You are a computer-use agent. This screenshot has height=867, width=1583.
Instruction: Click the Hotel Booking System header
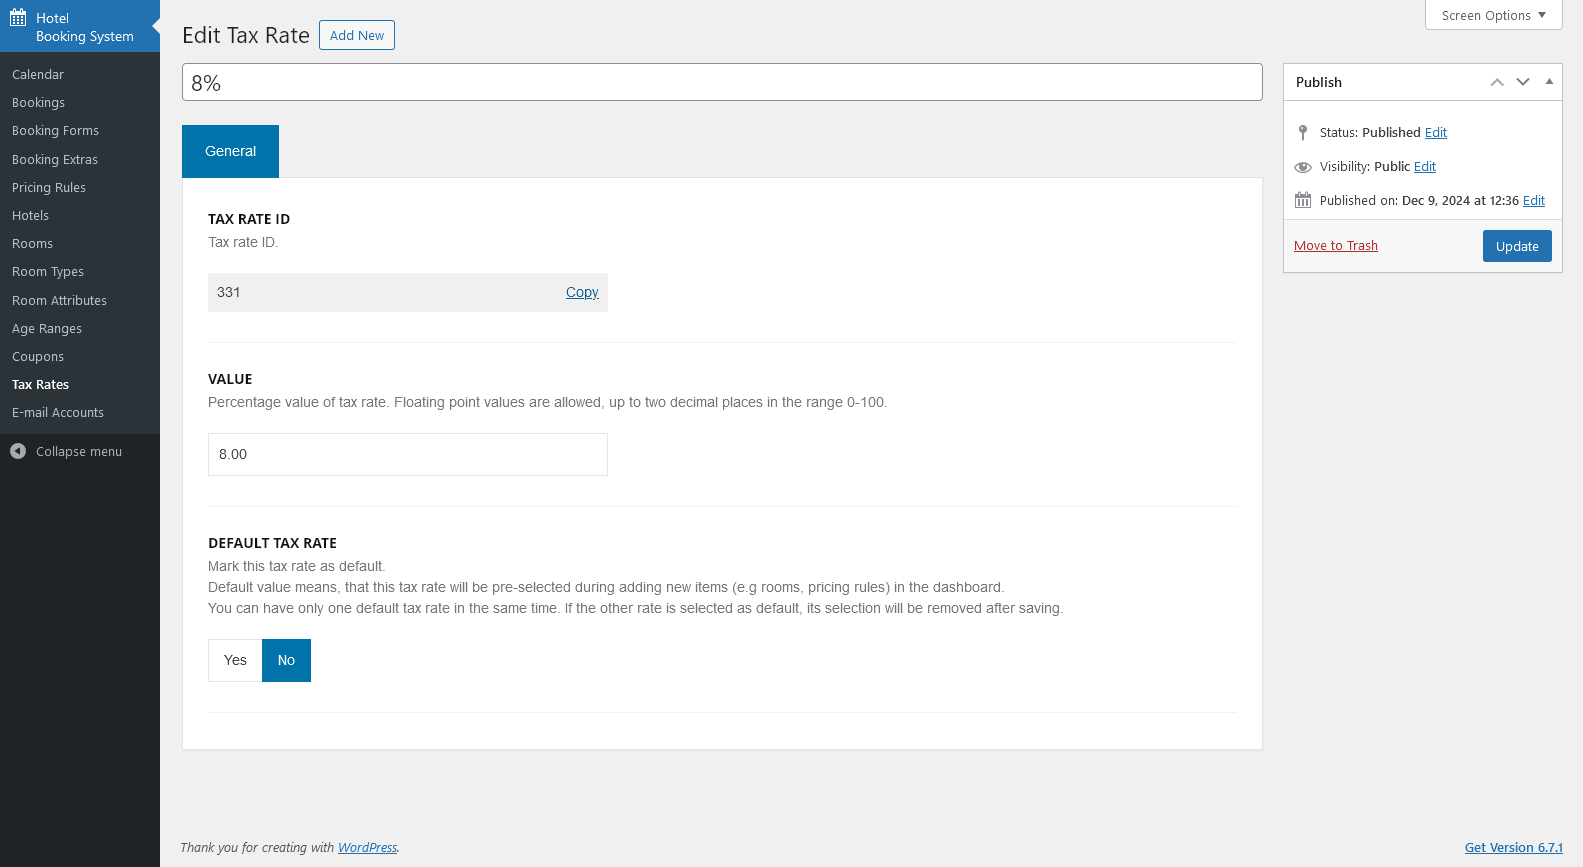[x=80, y=26]
